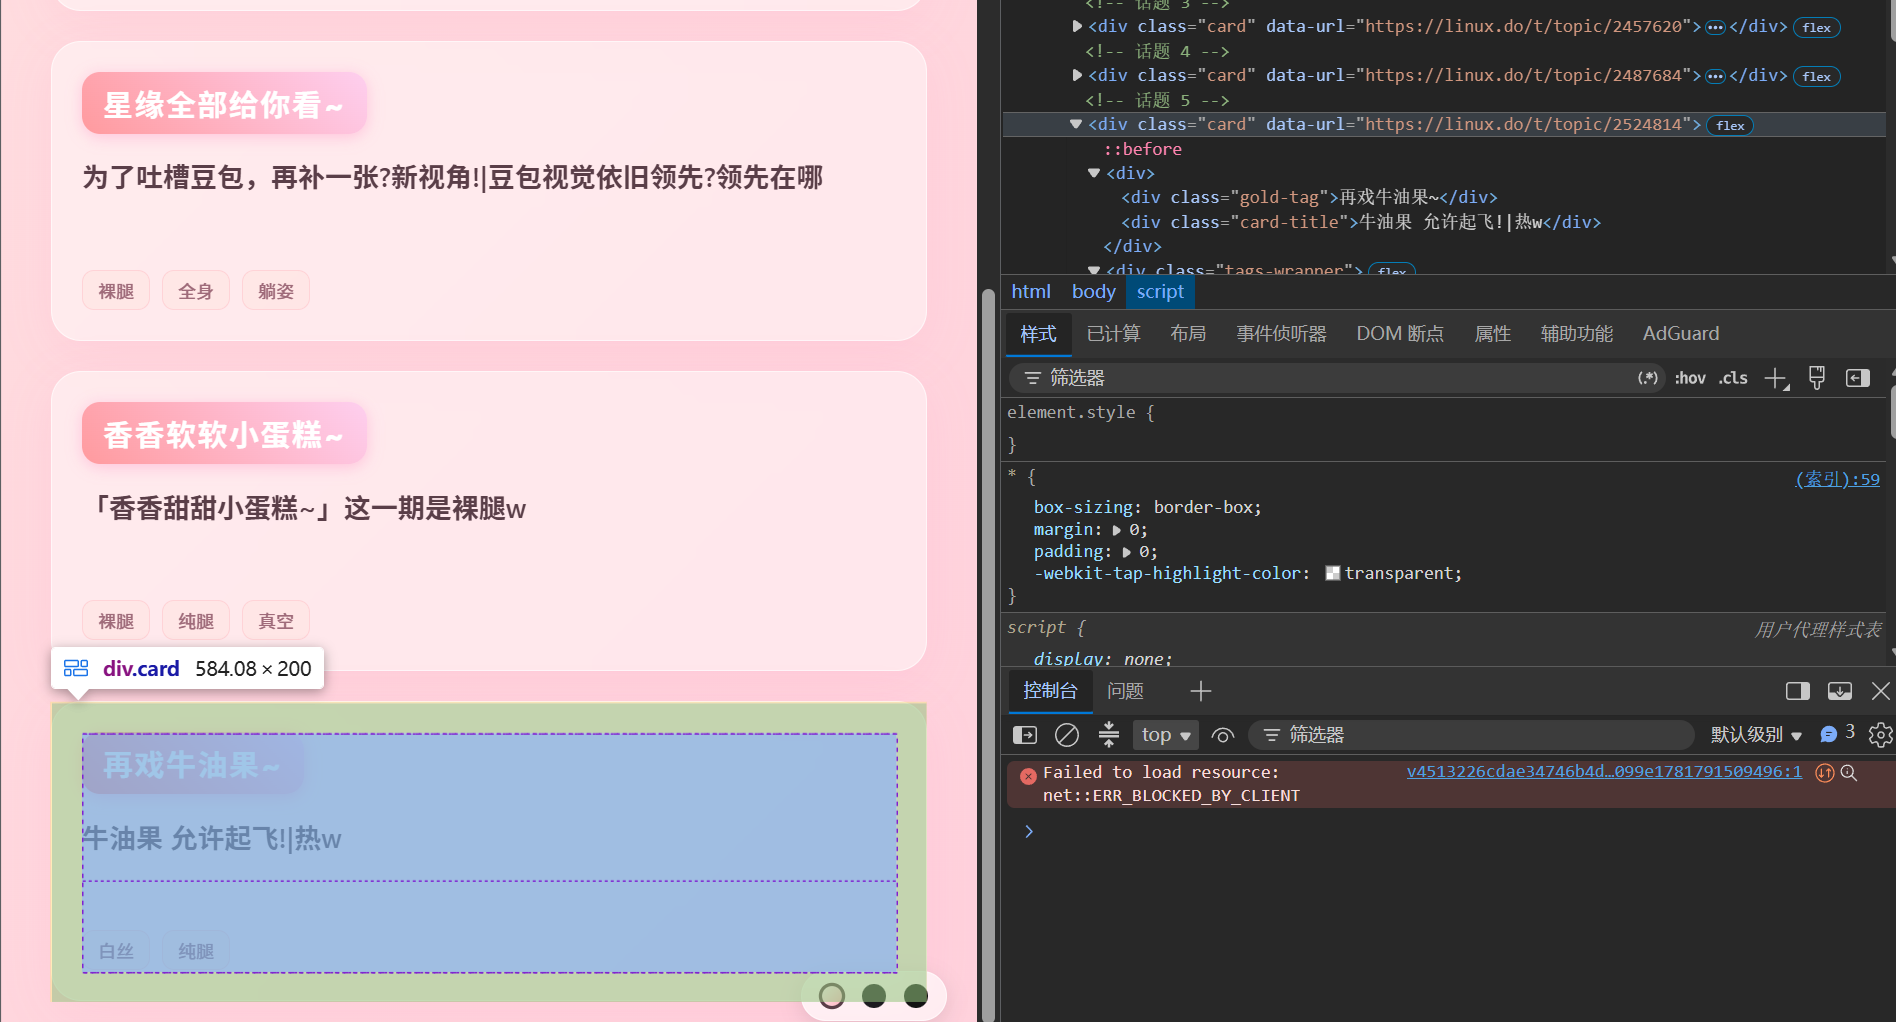Viewport: 1896px width, 1022px height.
Task: Add a new style rule with the plus icon
Action: (x=1776, y=378)
